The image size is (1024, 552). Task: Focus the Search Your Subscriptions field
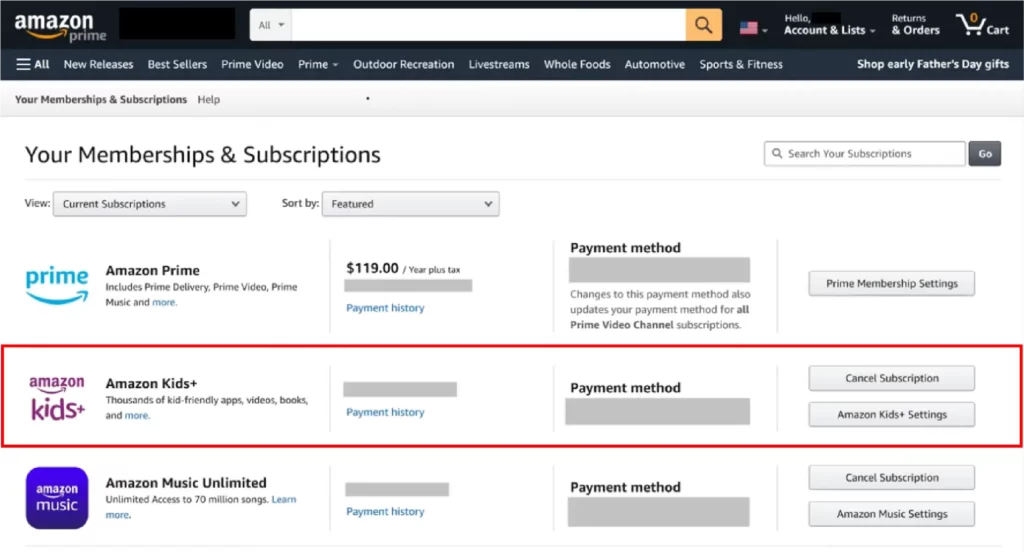865,154
